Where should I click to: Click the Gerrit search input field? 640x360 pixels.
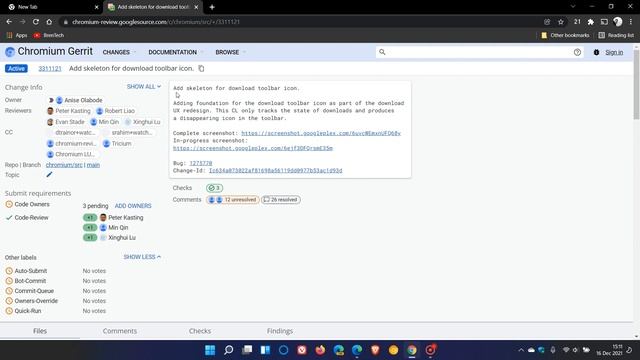(480, 52)
